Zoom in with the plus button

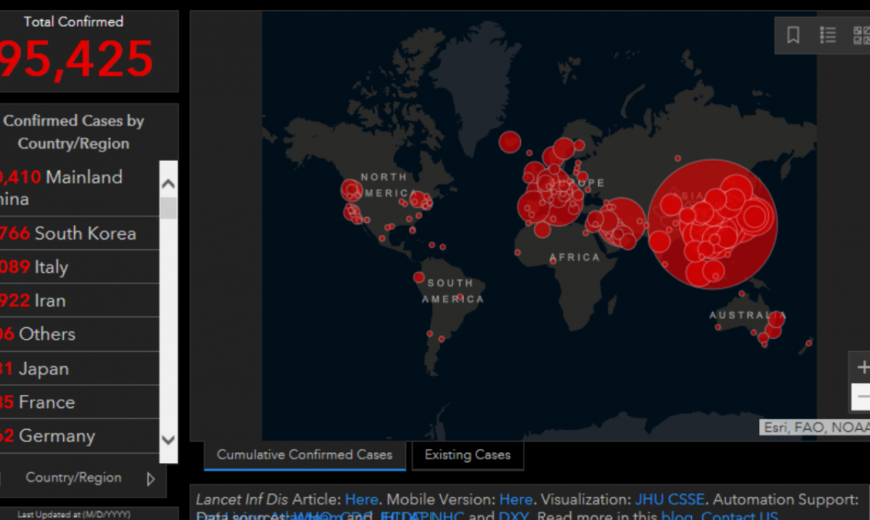point(862,367)
